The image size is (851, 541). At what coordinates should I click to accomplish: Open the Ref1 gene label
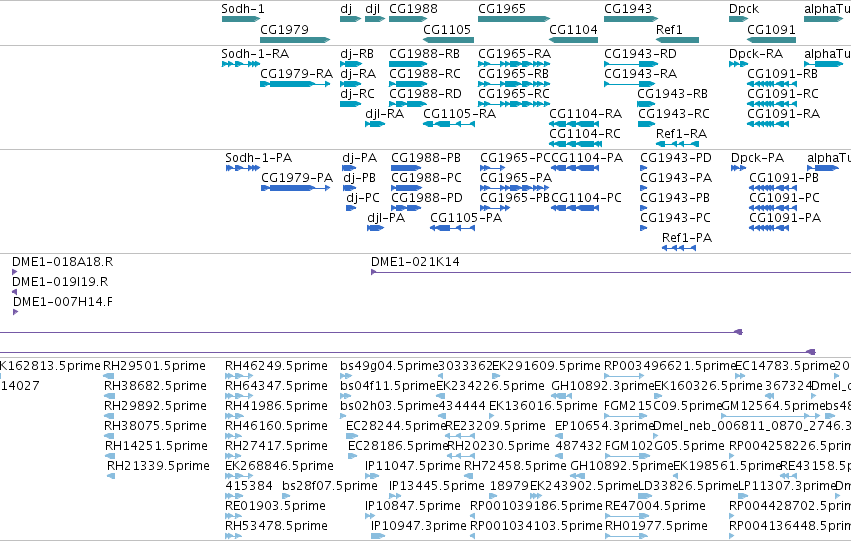pyautogui.click(x=669, y=29)
